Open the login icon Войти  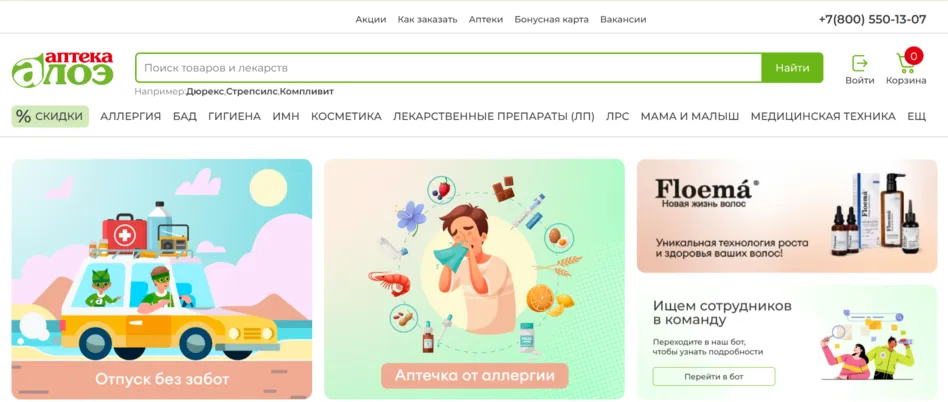point(860,70)
